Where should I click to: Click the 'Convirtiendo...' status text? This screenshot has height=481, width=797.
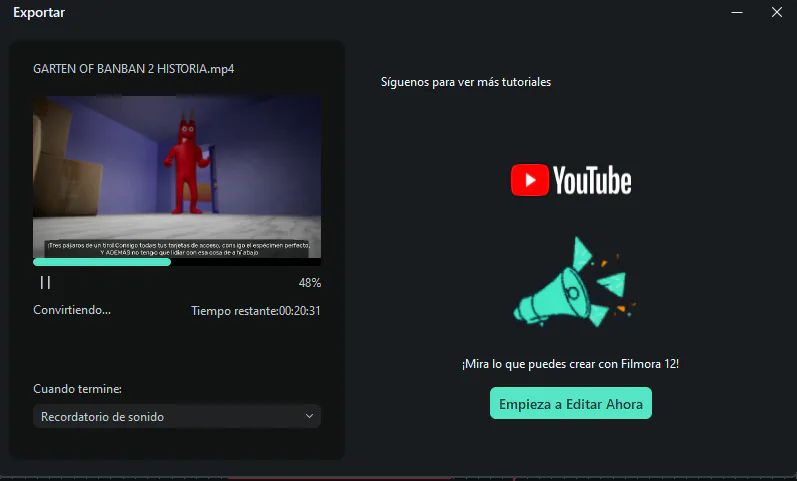point(72,310)
